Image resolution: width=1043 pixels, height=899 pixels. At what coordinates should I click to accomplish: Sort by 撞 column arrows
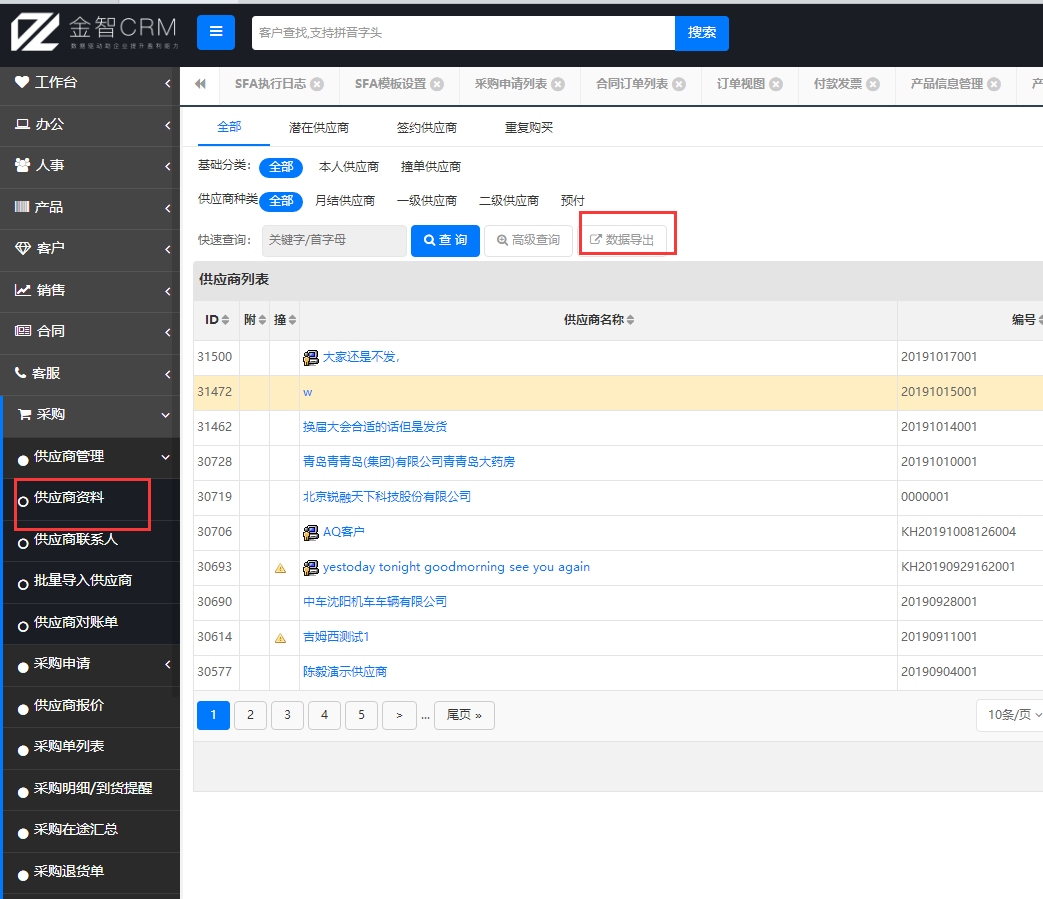[292, 320]
